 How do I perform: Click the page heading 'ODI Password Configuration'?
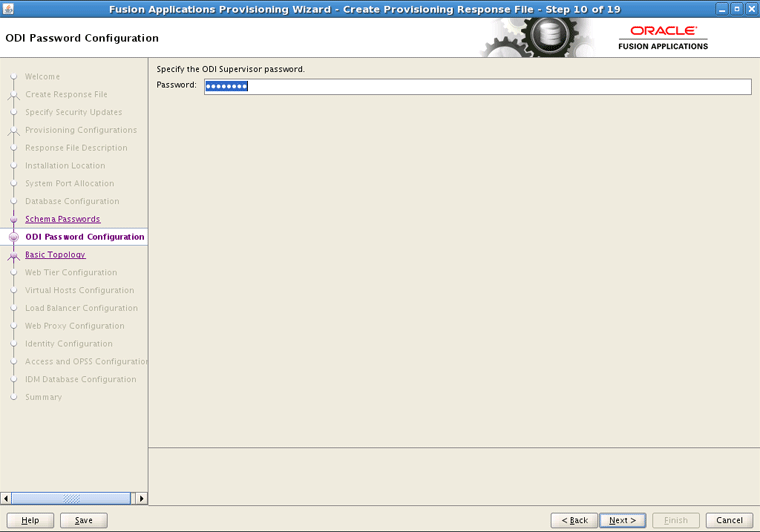[x=82, y=38]
